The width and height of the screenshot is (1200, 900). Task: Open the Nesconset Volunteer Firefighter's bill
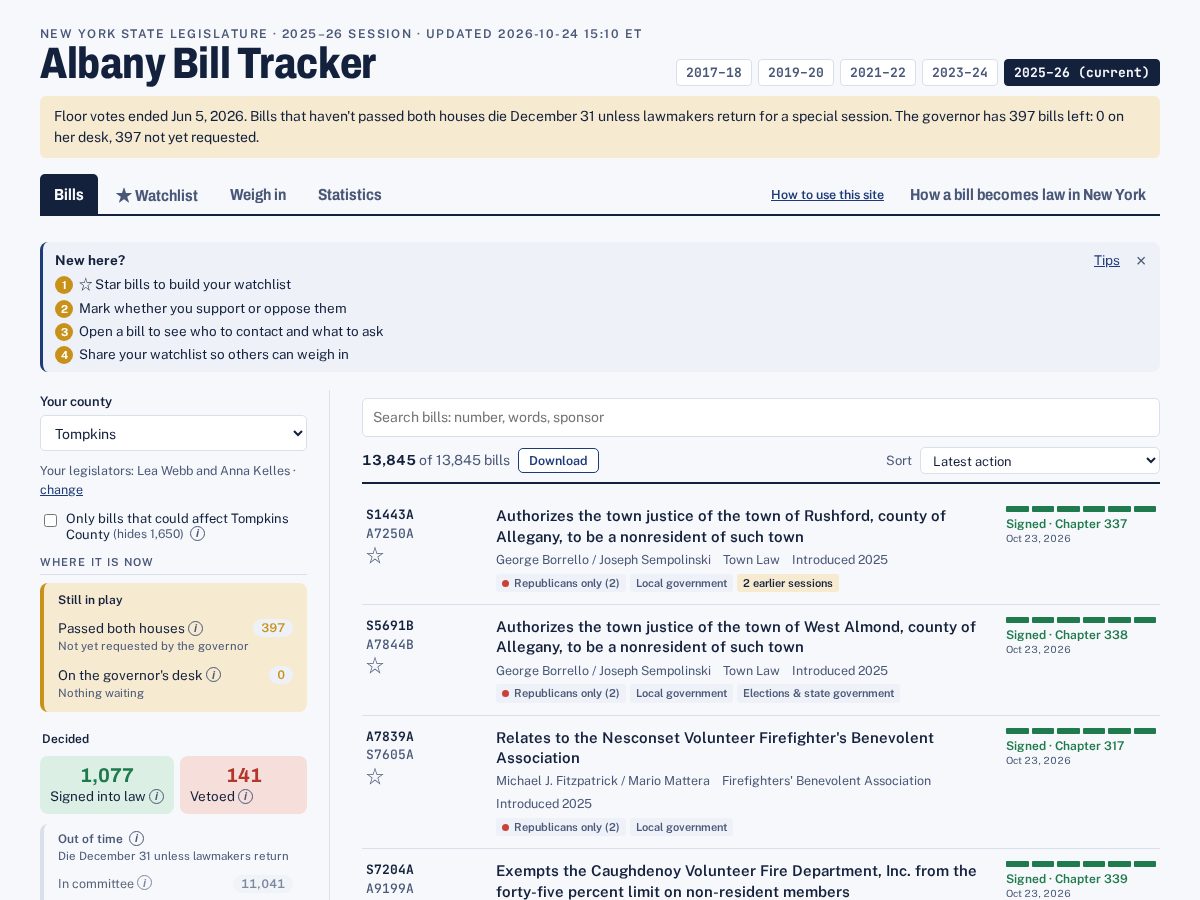point(715,748)
